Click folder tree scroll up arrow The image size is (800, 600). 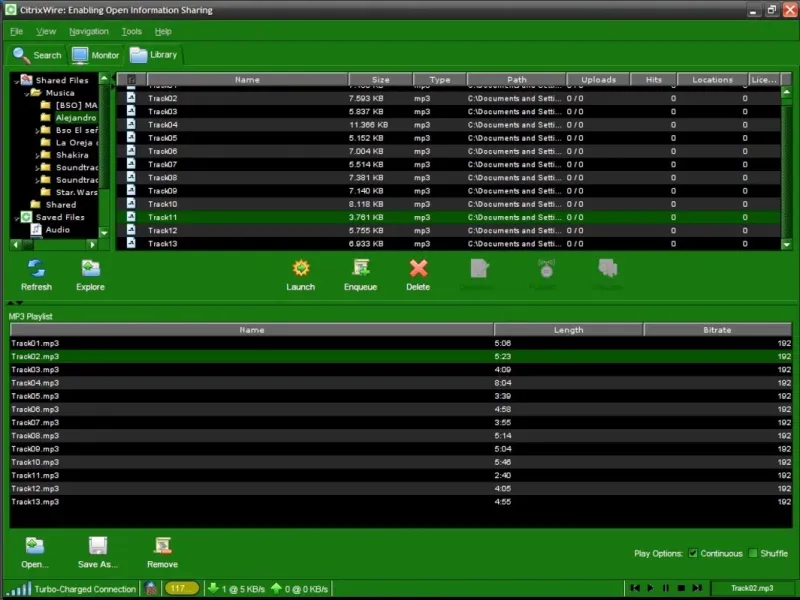tap(104, 78)
